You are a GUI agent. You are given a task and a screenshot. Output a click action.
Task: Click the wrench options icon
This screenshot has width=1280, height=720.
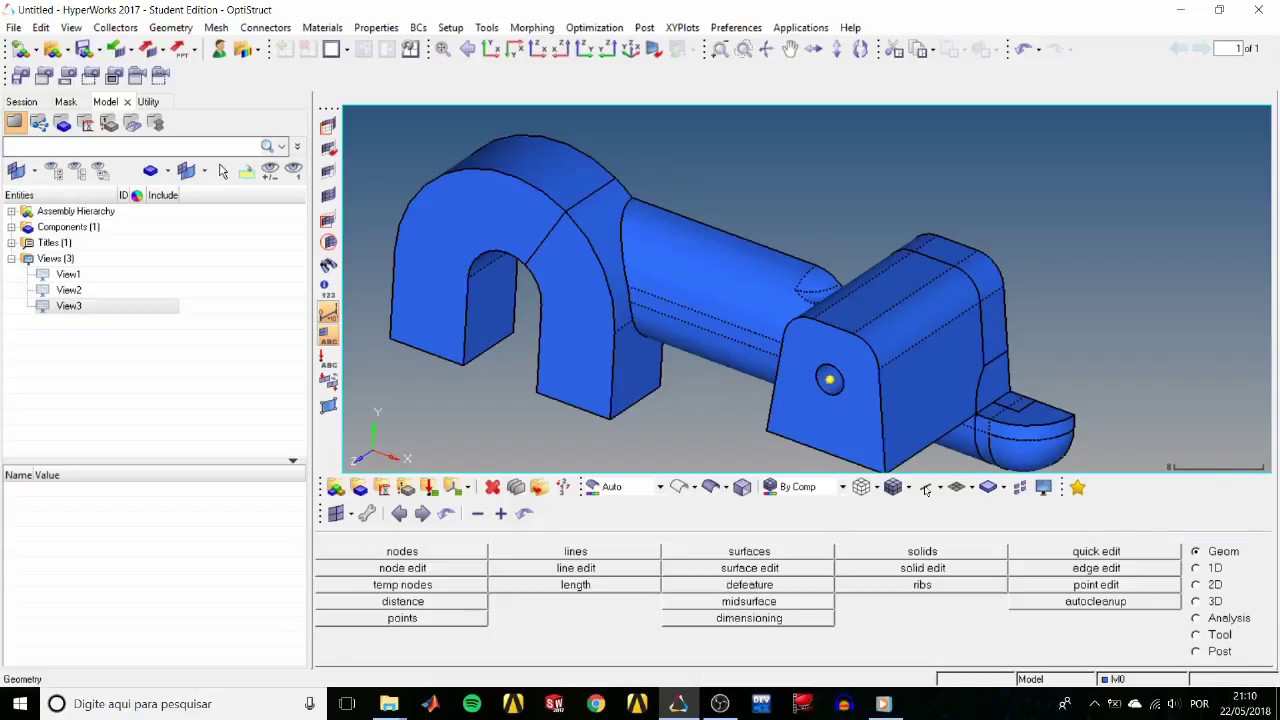366,513
